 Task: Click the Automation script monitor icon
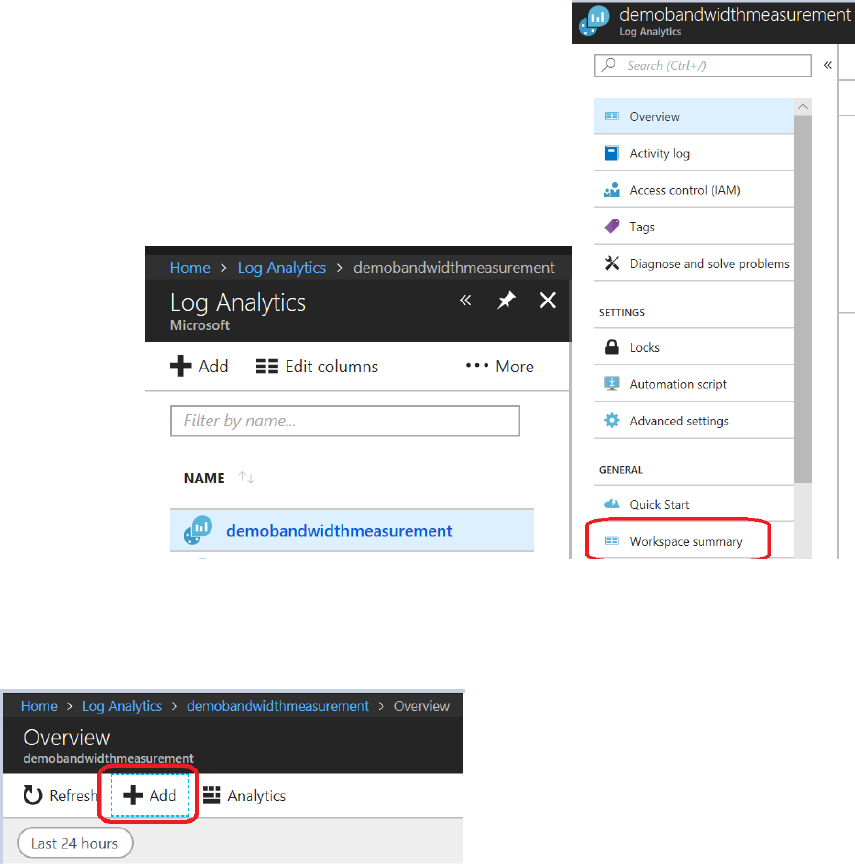click(612, 384)
